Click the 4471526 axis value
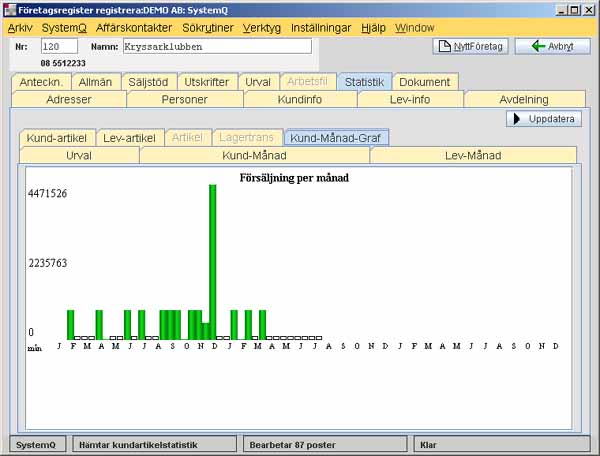This screenshot has height=456, width=600. pos(47,194)
